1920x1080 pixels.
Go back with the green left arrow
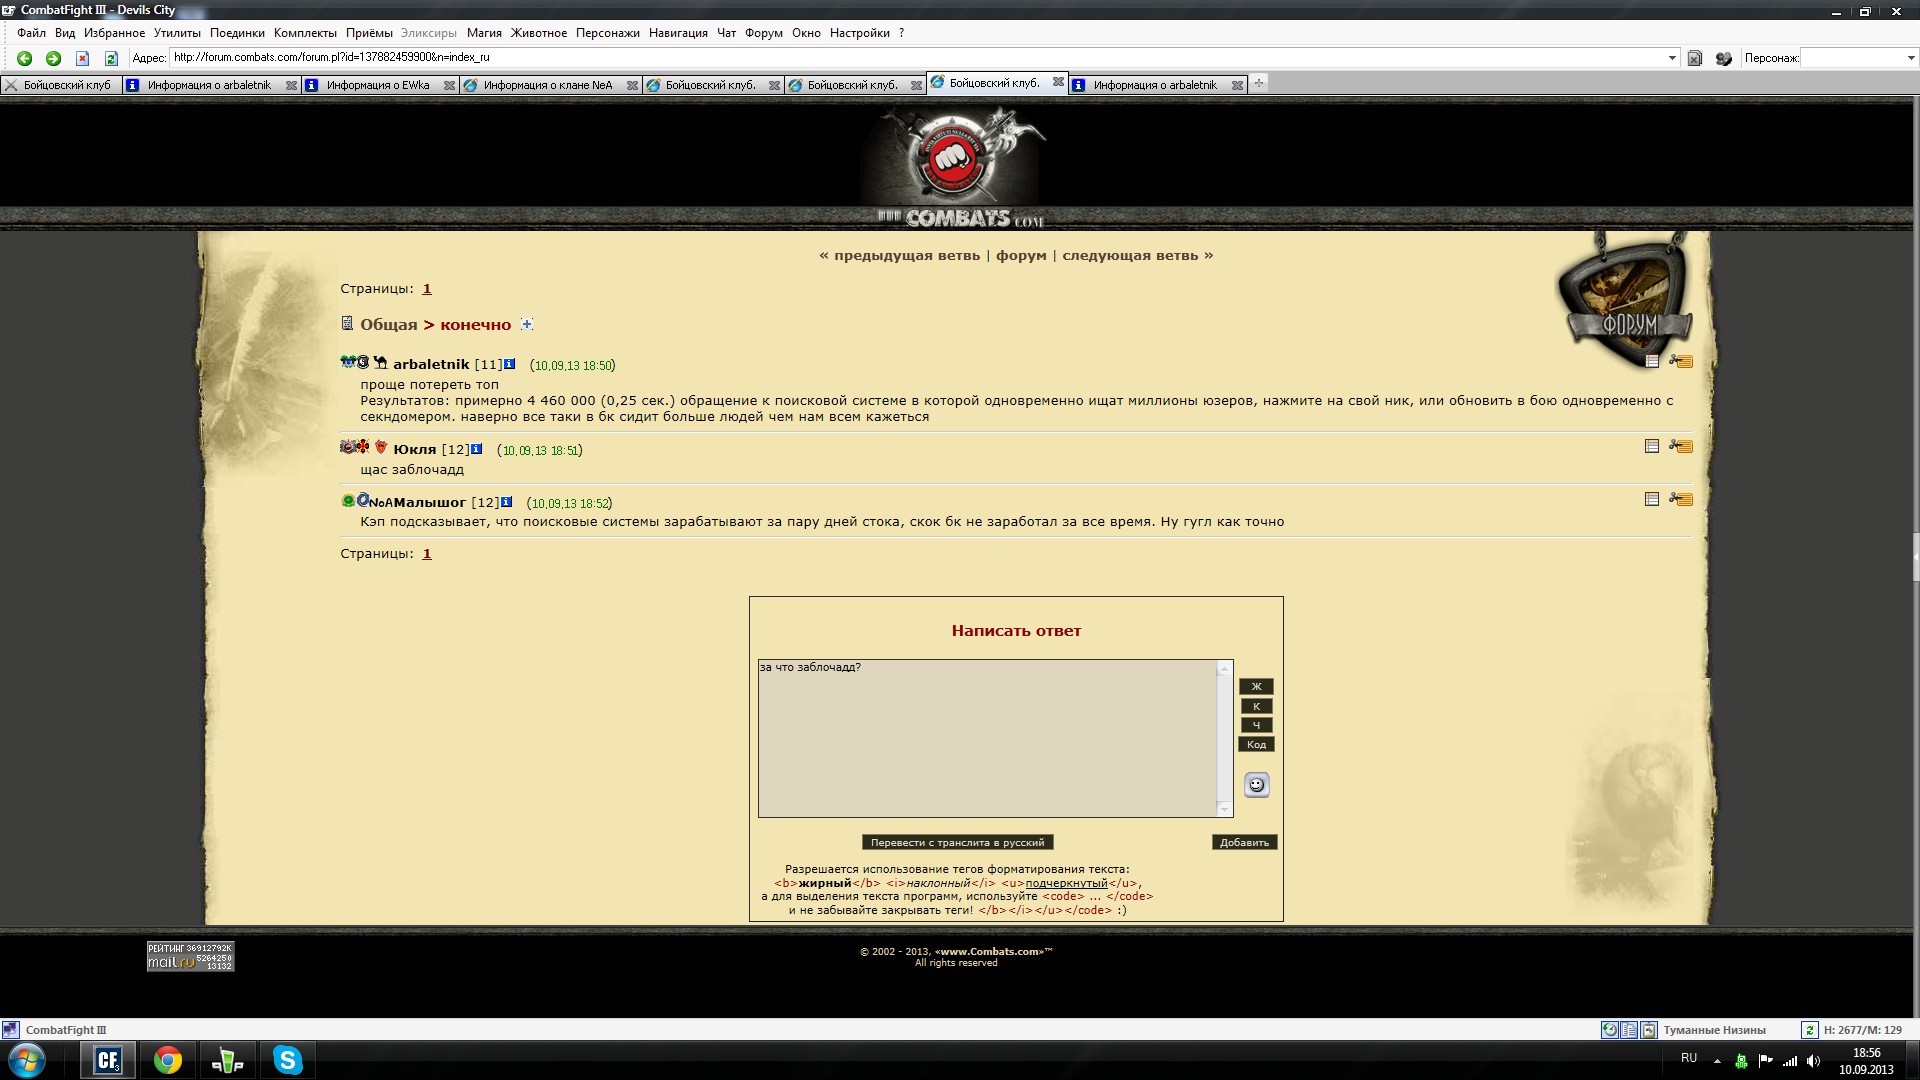tap(25, 59)
